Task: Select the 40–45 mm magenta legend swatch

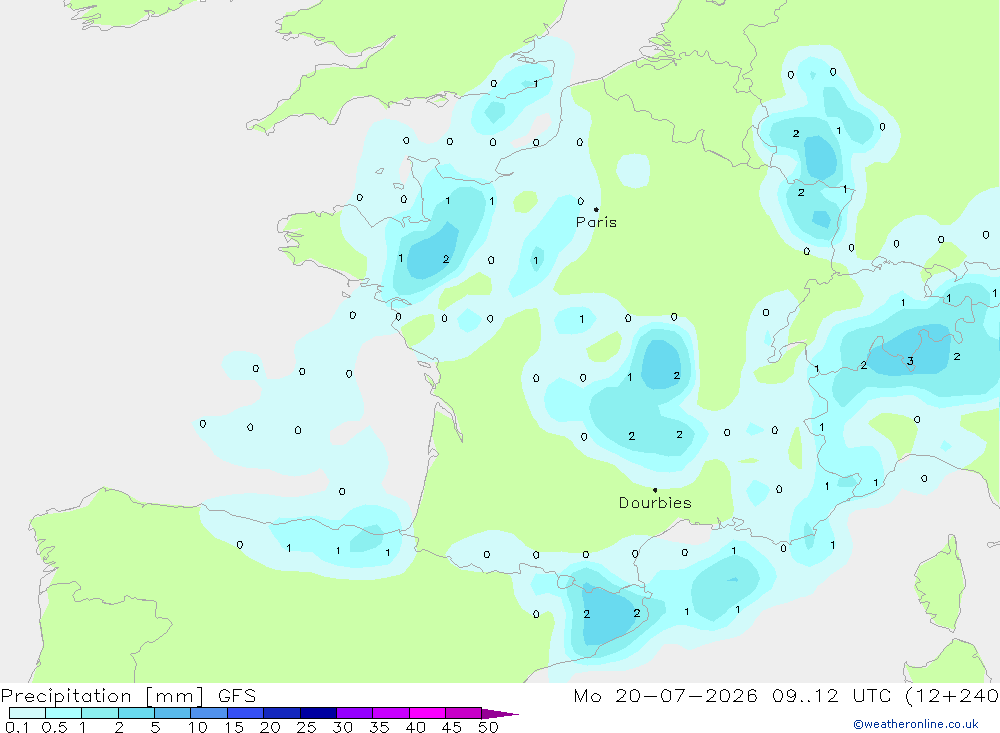Action: tap(427, 713)
